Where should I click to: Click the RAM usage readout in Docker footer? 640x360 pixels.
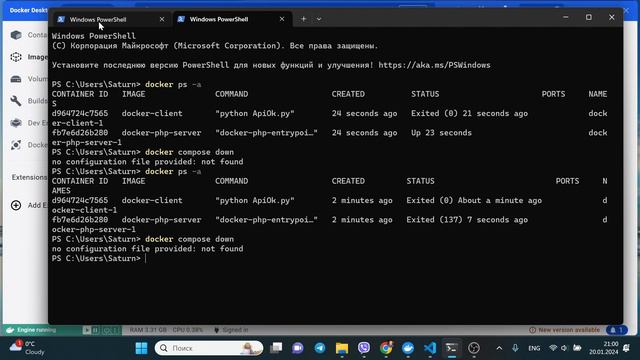(148, 330)
